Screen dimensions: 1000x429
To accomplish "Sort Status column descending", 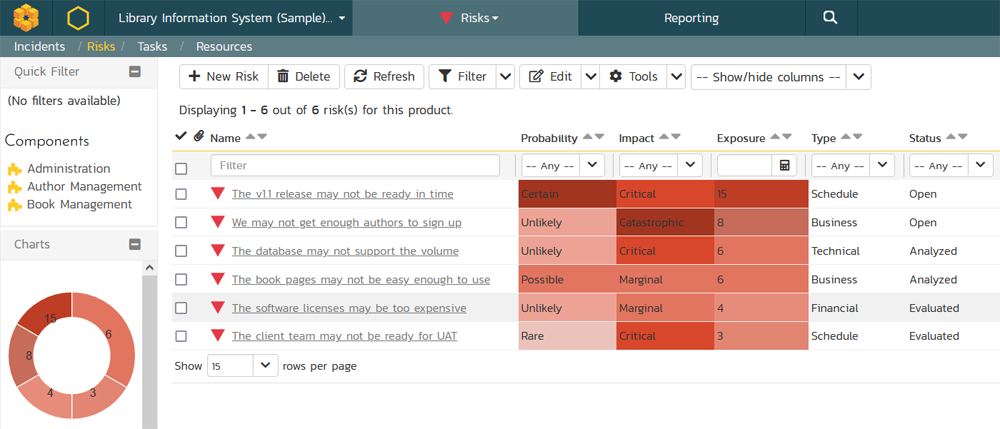I will click(x=963, y=137).
